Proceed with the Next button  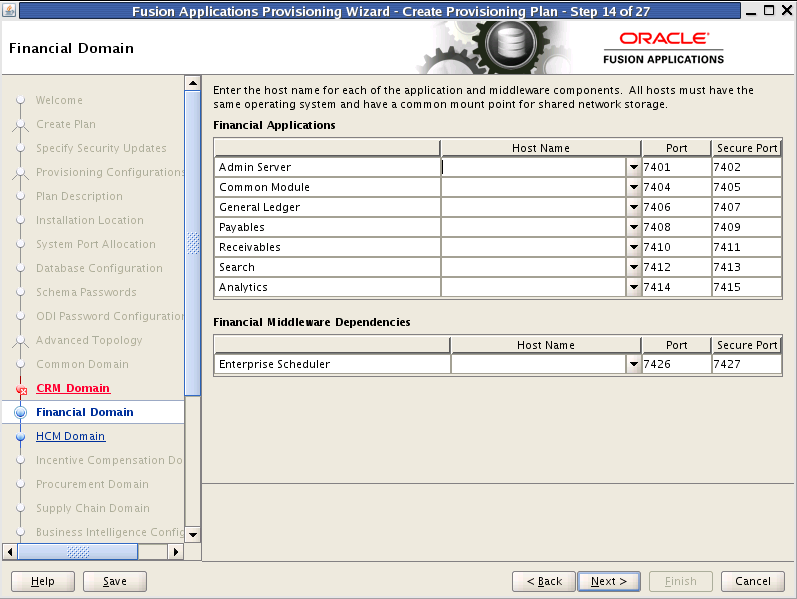(x=609, y=581)
